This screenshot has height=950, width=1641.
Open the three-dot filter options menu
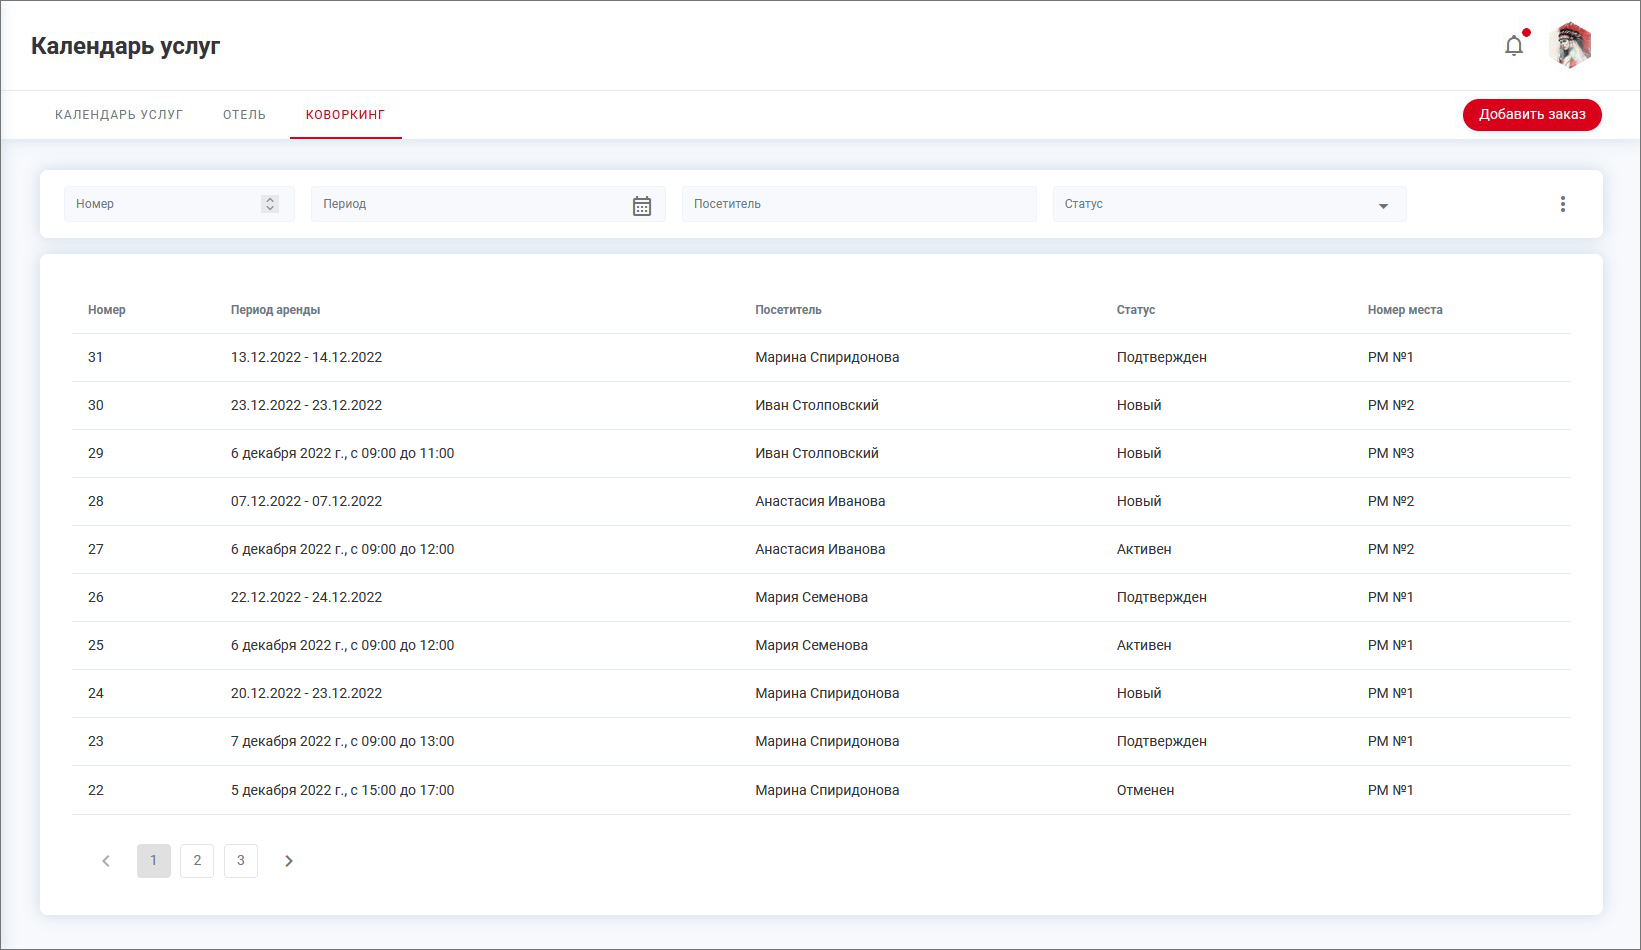point(1562,204)
